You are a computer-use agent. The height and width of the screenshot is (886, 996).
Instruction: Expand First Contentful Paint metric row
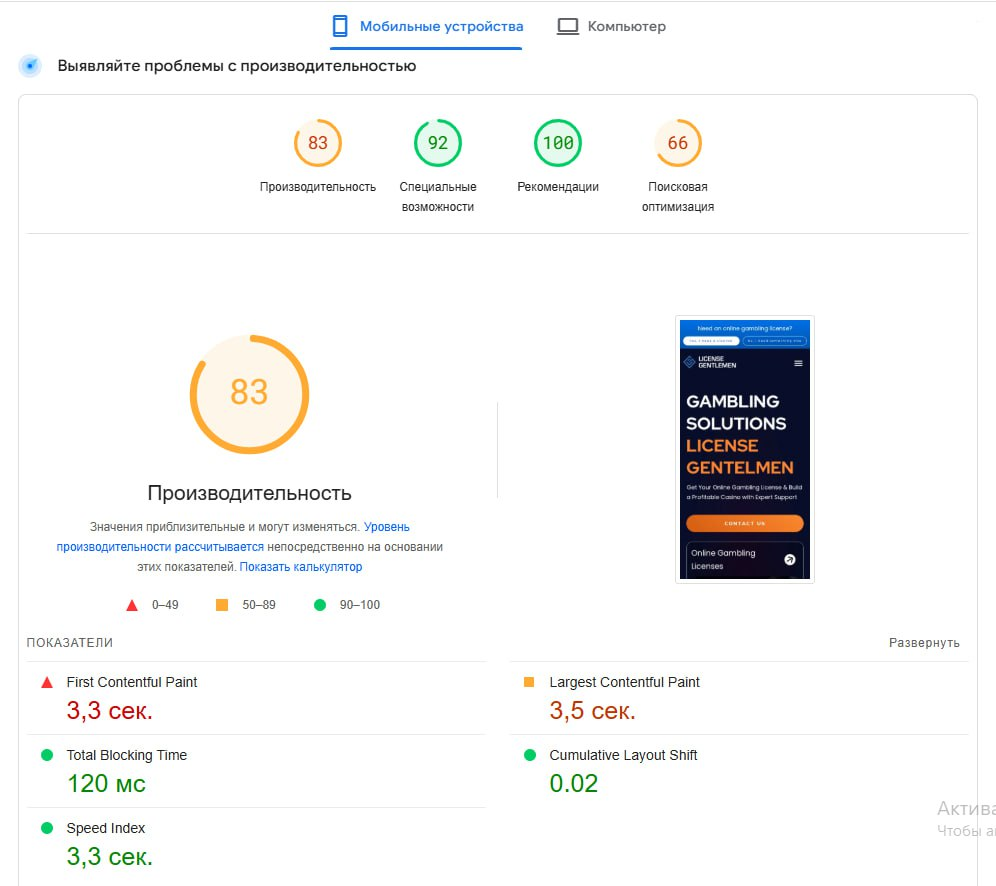coord(132,682)
